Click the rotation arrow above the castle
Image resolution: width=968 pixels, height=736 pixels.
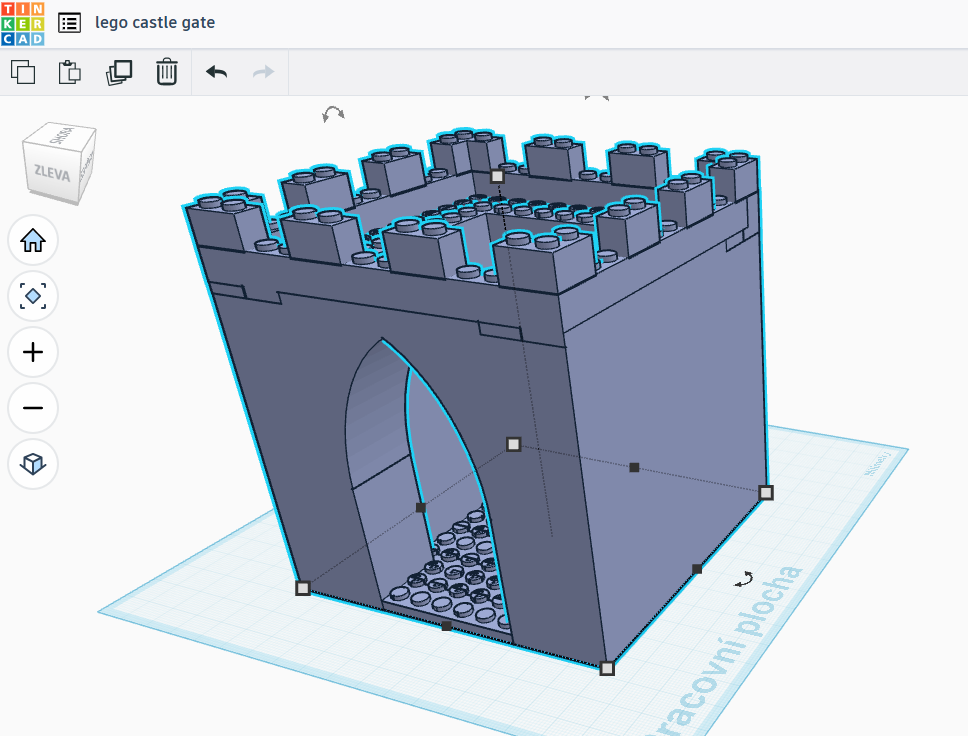pos(333,114)
